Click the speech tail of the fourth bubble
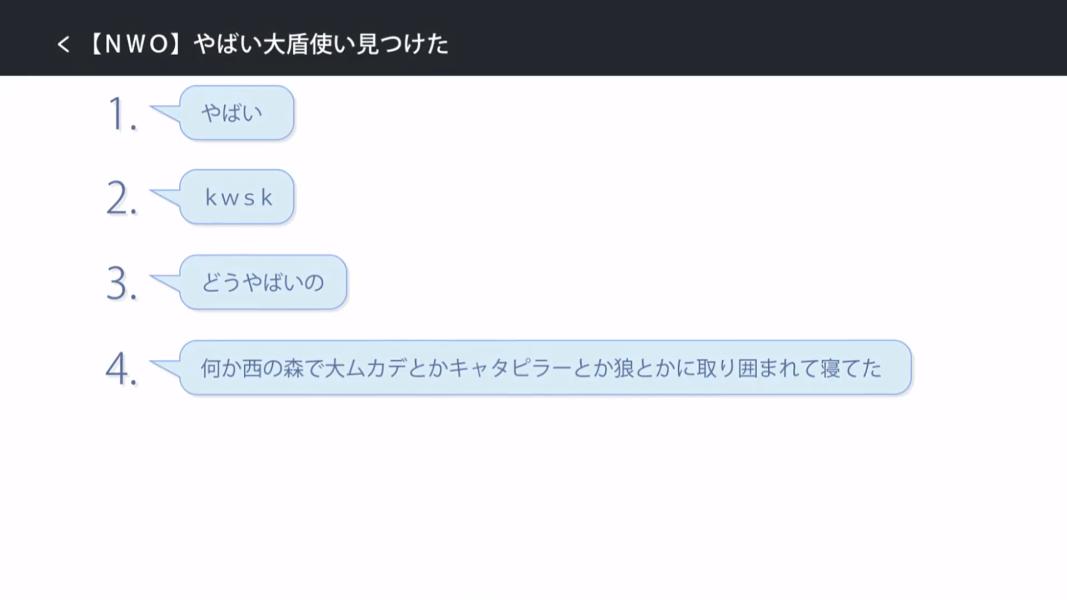The image size is (1067, 600). pyautogui.click(x=165, y=368)
